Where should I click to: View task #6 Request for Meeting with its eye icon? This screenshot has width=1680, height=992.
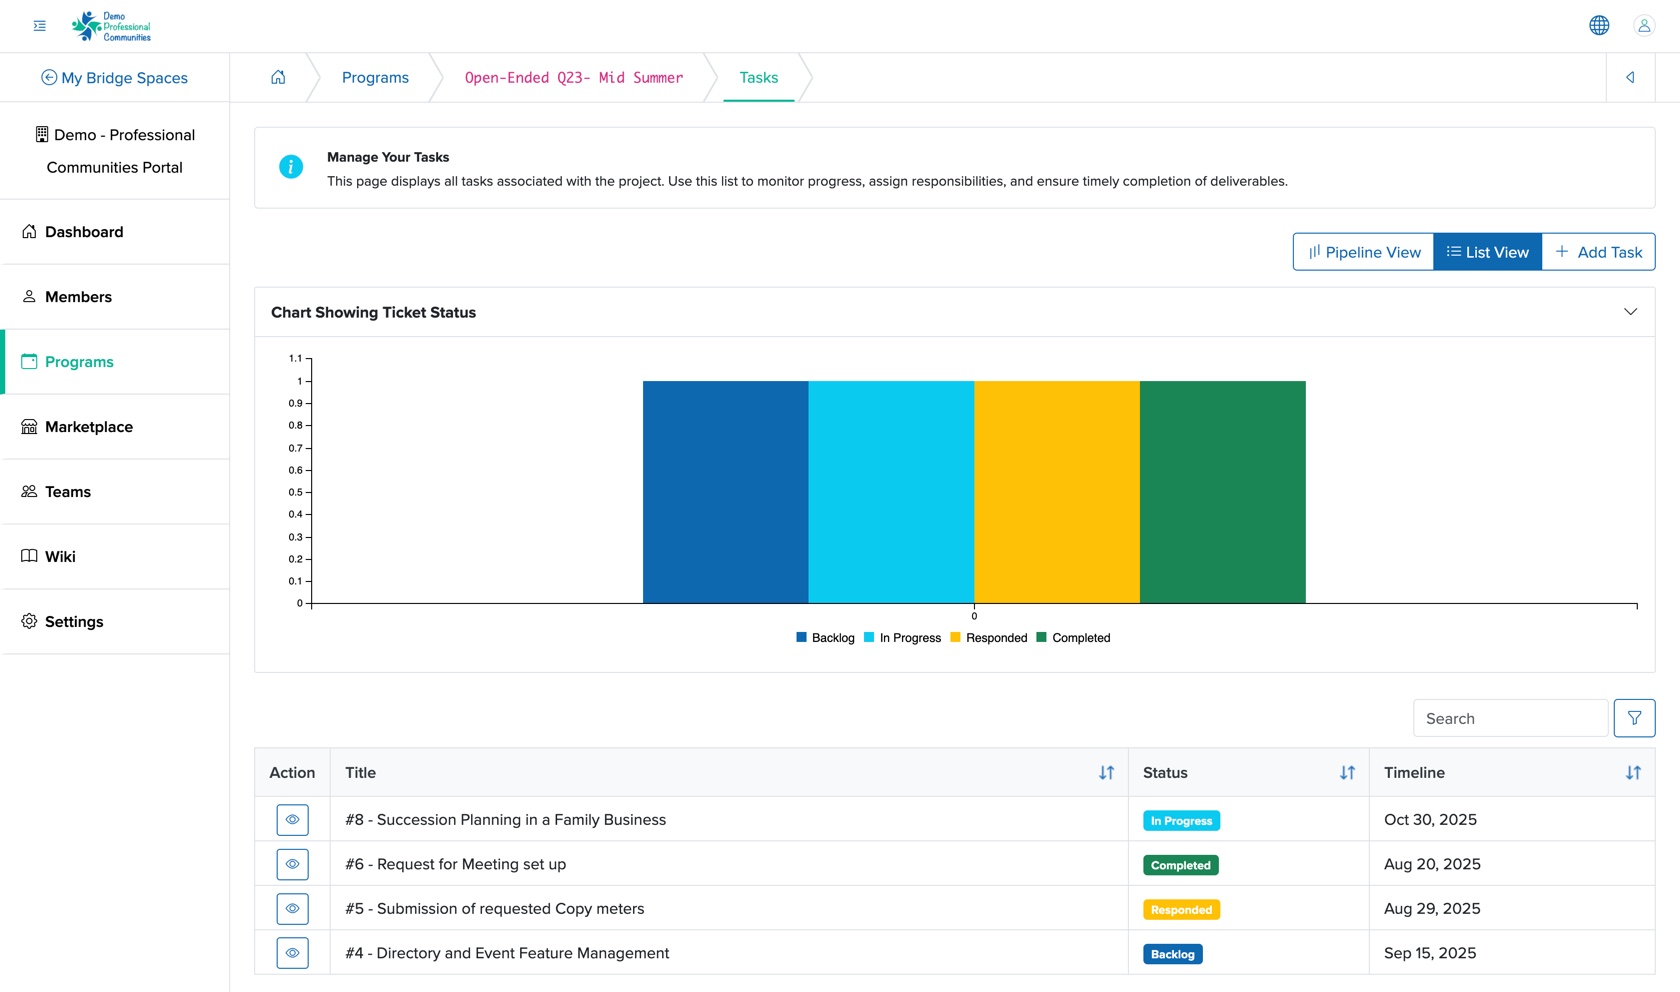292,864
